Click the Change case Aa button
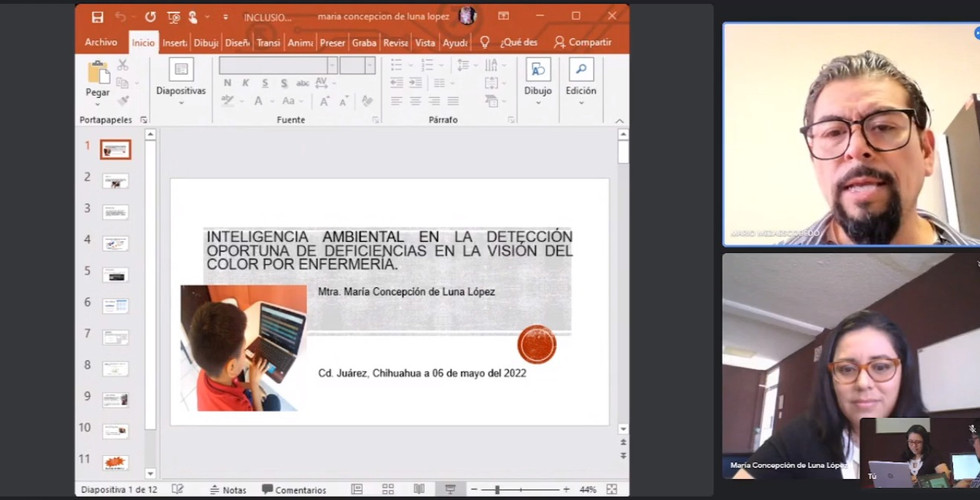 coord(288,101)
